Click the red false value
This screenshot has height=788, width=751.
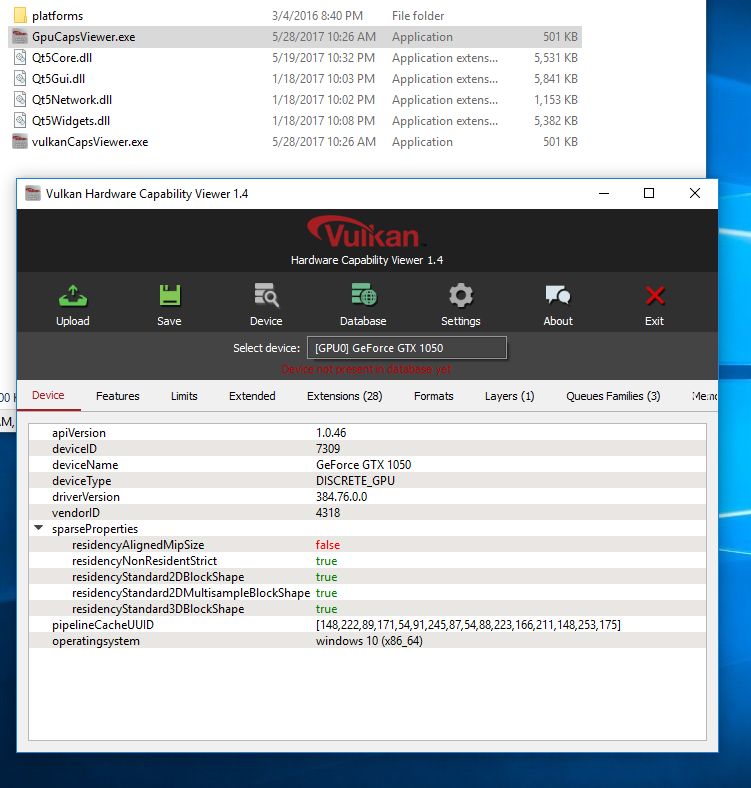(x=328, y=545)
